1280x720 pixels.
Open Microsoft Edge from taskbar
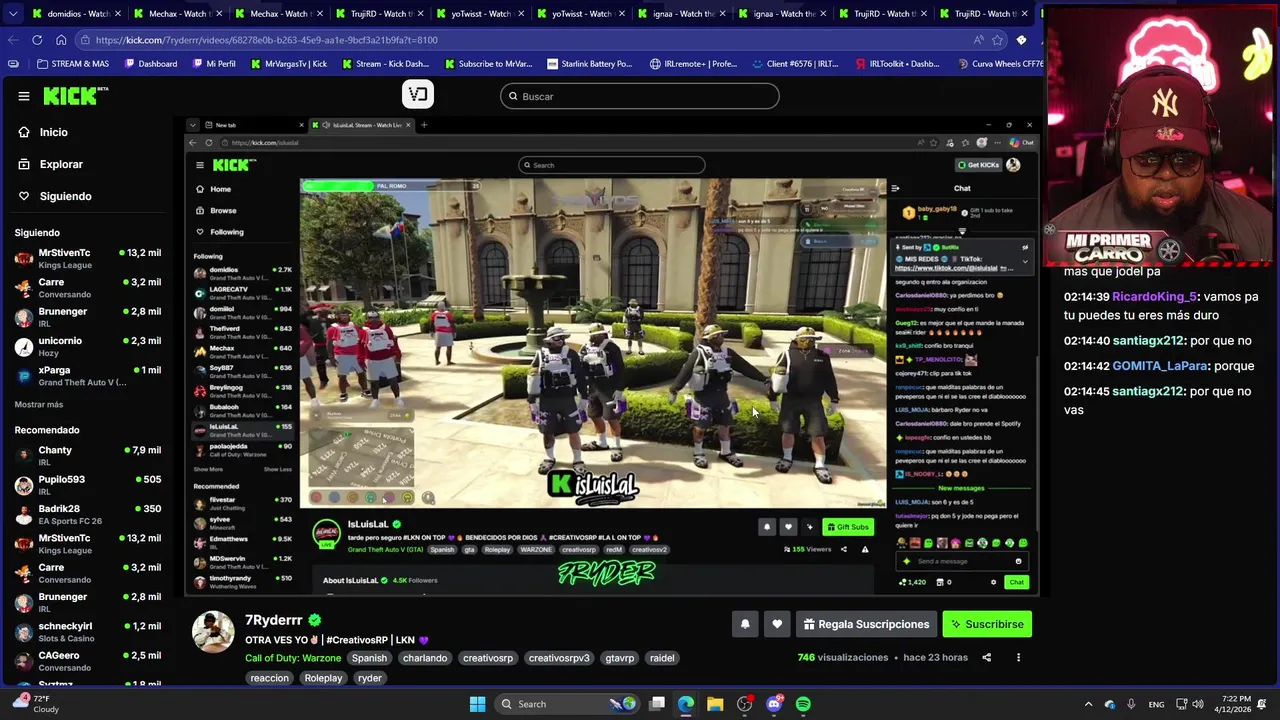tap(686, 704)
